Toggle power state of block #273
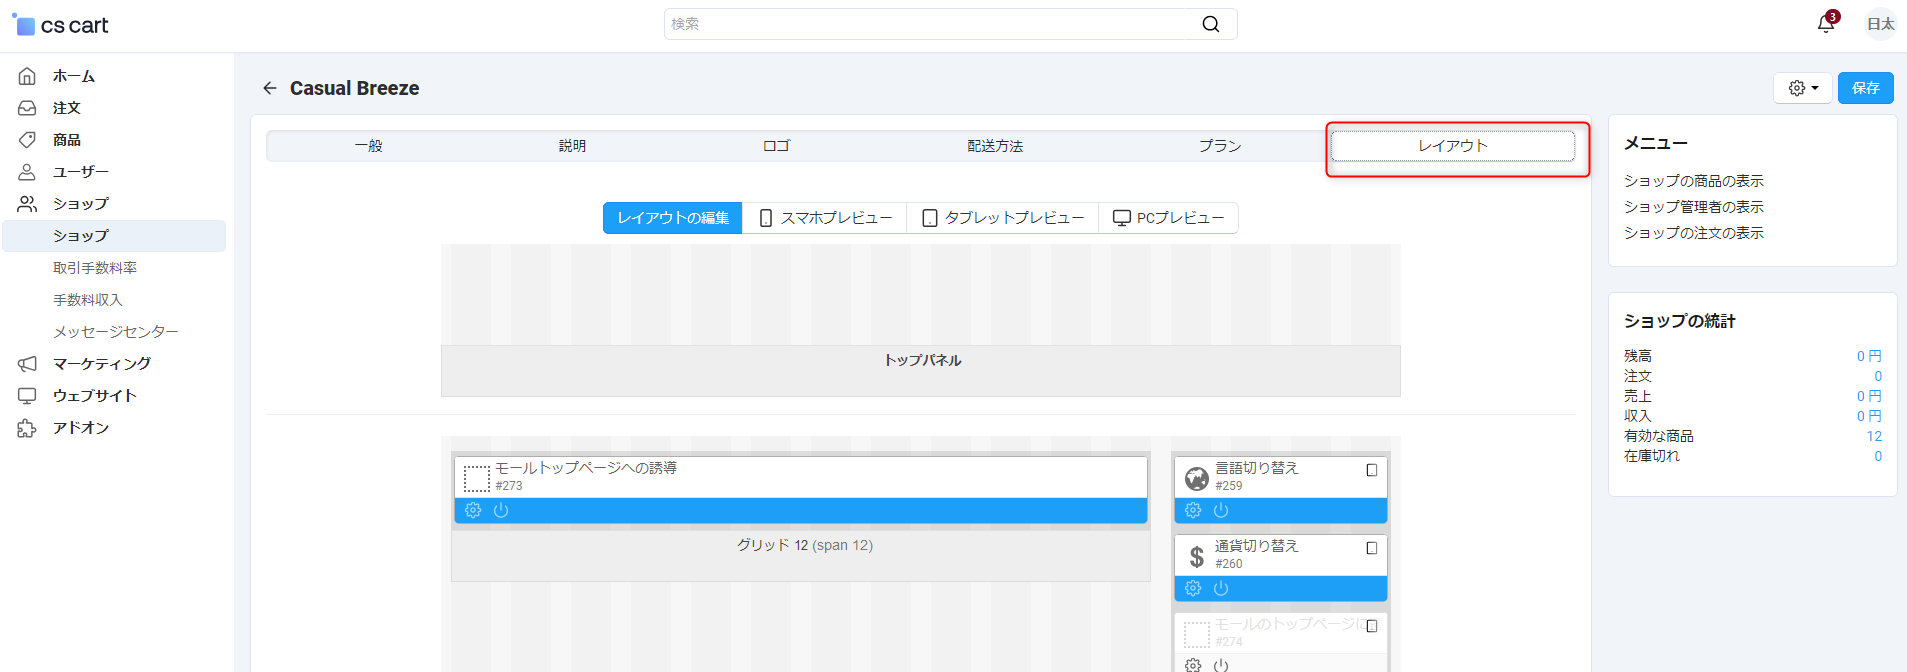1907x672 pixels. click(501, 510)
